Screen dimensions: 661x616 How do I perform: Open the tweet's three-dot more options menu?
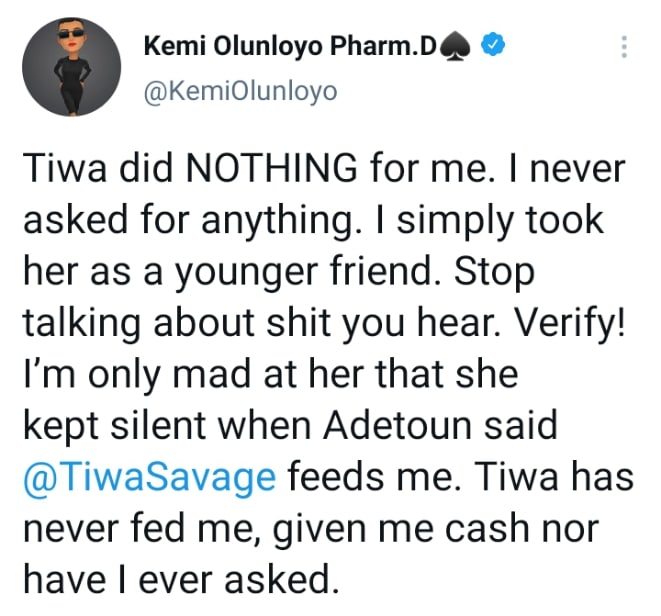[625, 47]
